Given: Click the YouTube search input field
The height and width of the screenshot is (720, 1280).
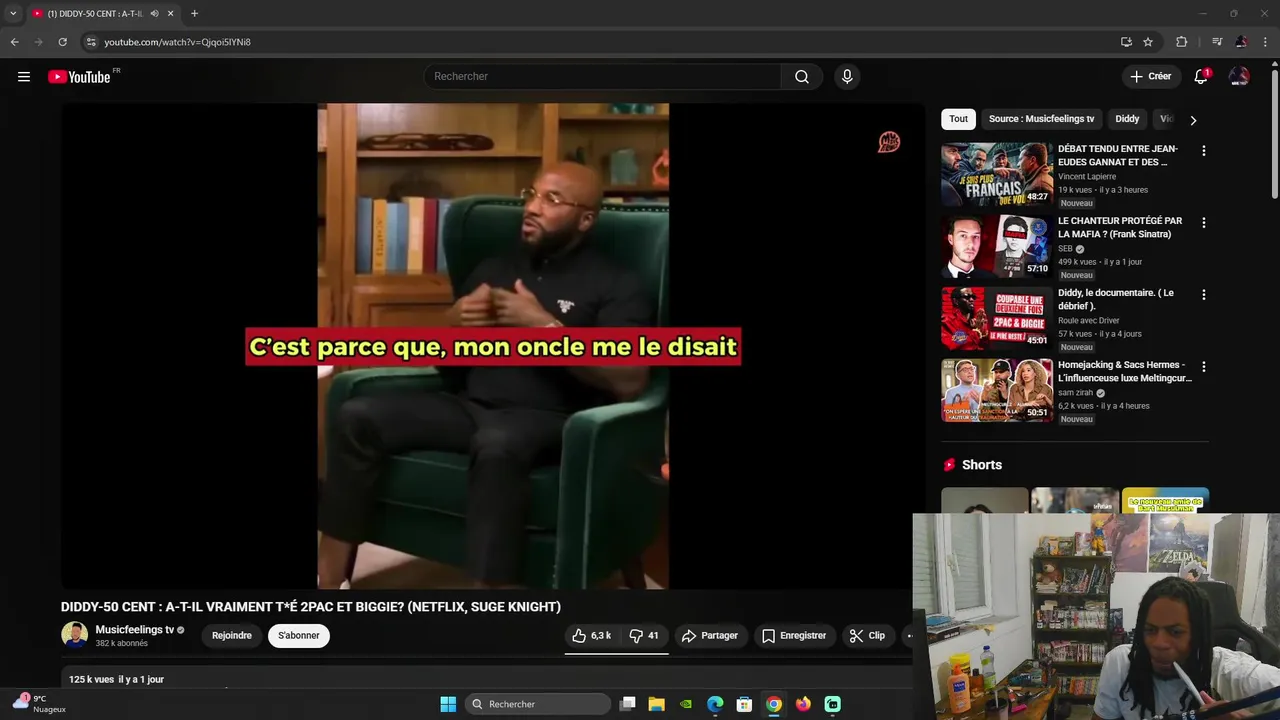Looking at the screenshot, I should click(603, 77).
